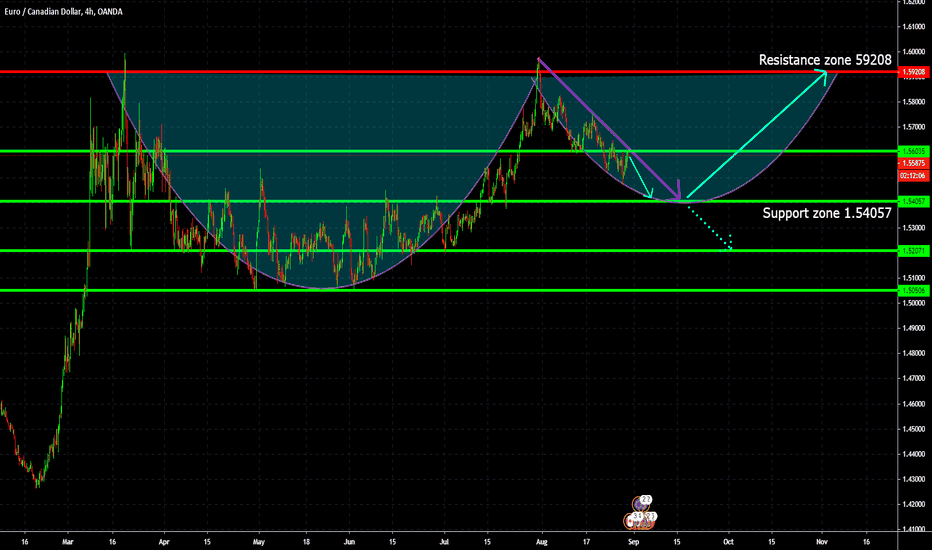Select the red horizontal resistance line

coord(449,72)
